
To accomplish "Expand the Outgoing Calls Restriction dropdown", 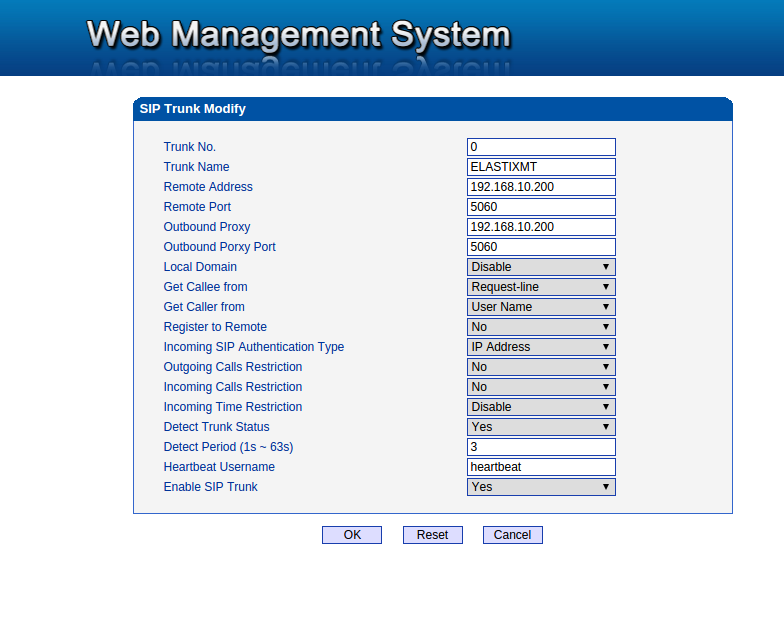I will [x=541, y=367].
